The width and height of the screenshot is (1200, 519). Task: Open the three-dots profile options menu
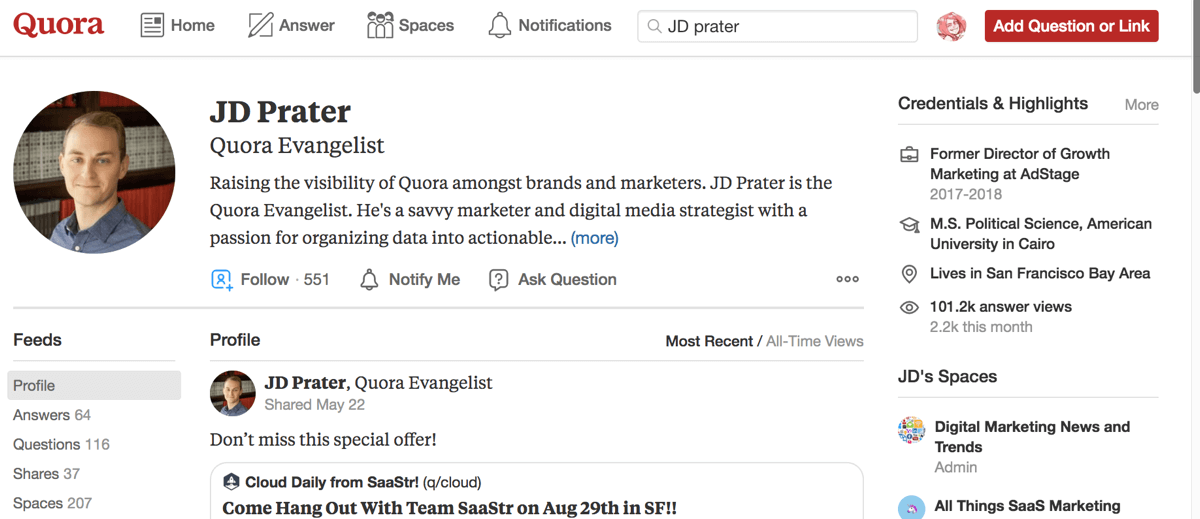click(847, 280)
